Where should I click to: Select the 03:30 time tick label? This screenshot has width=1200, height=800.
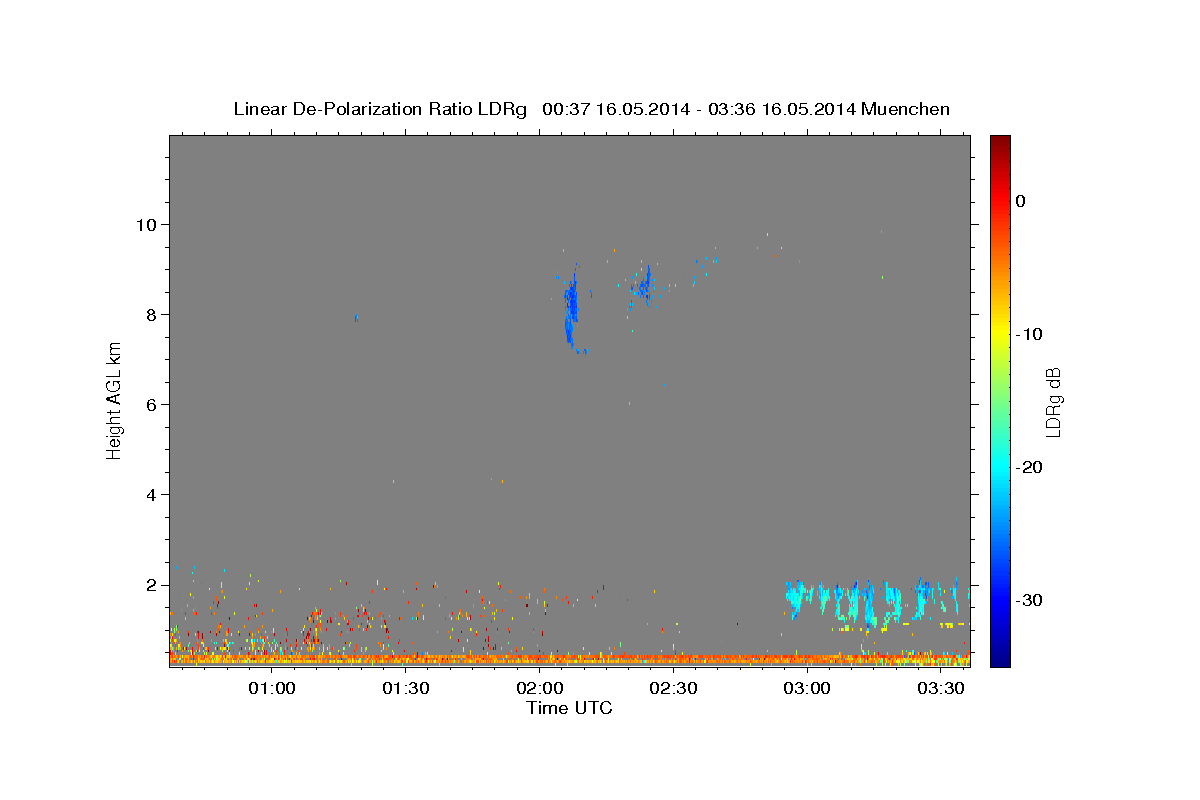940,688
